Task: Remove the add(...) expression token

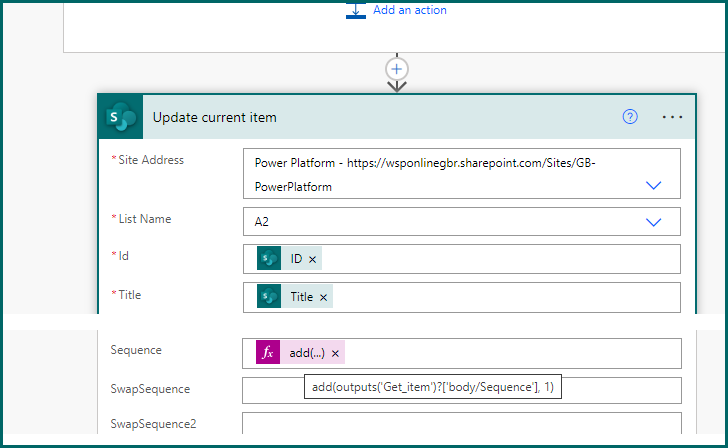Action: (x=335, y=353)
